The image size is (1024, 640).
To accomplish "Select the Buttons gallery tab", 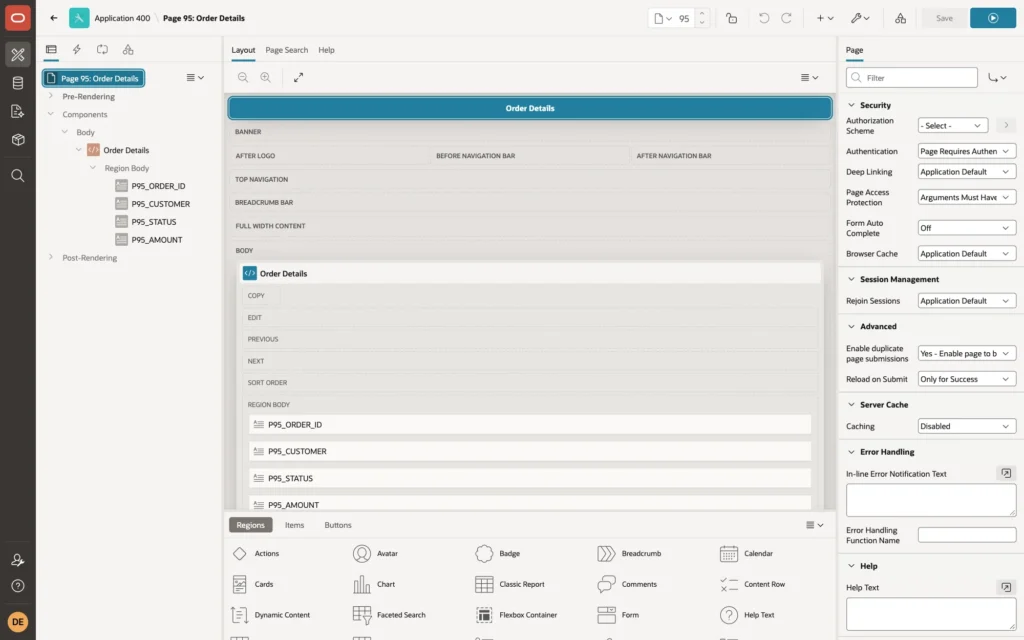I will point(338,525).
